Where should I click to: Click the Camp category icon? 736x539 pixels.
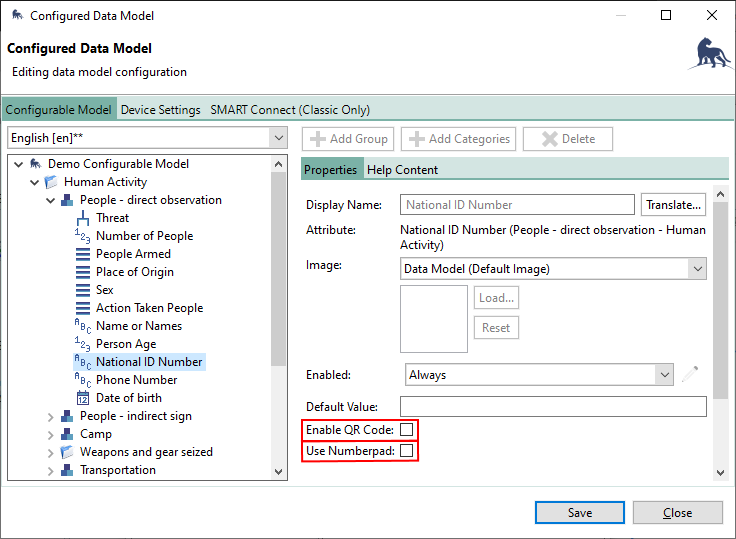point(67,434)
